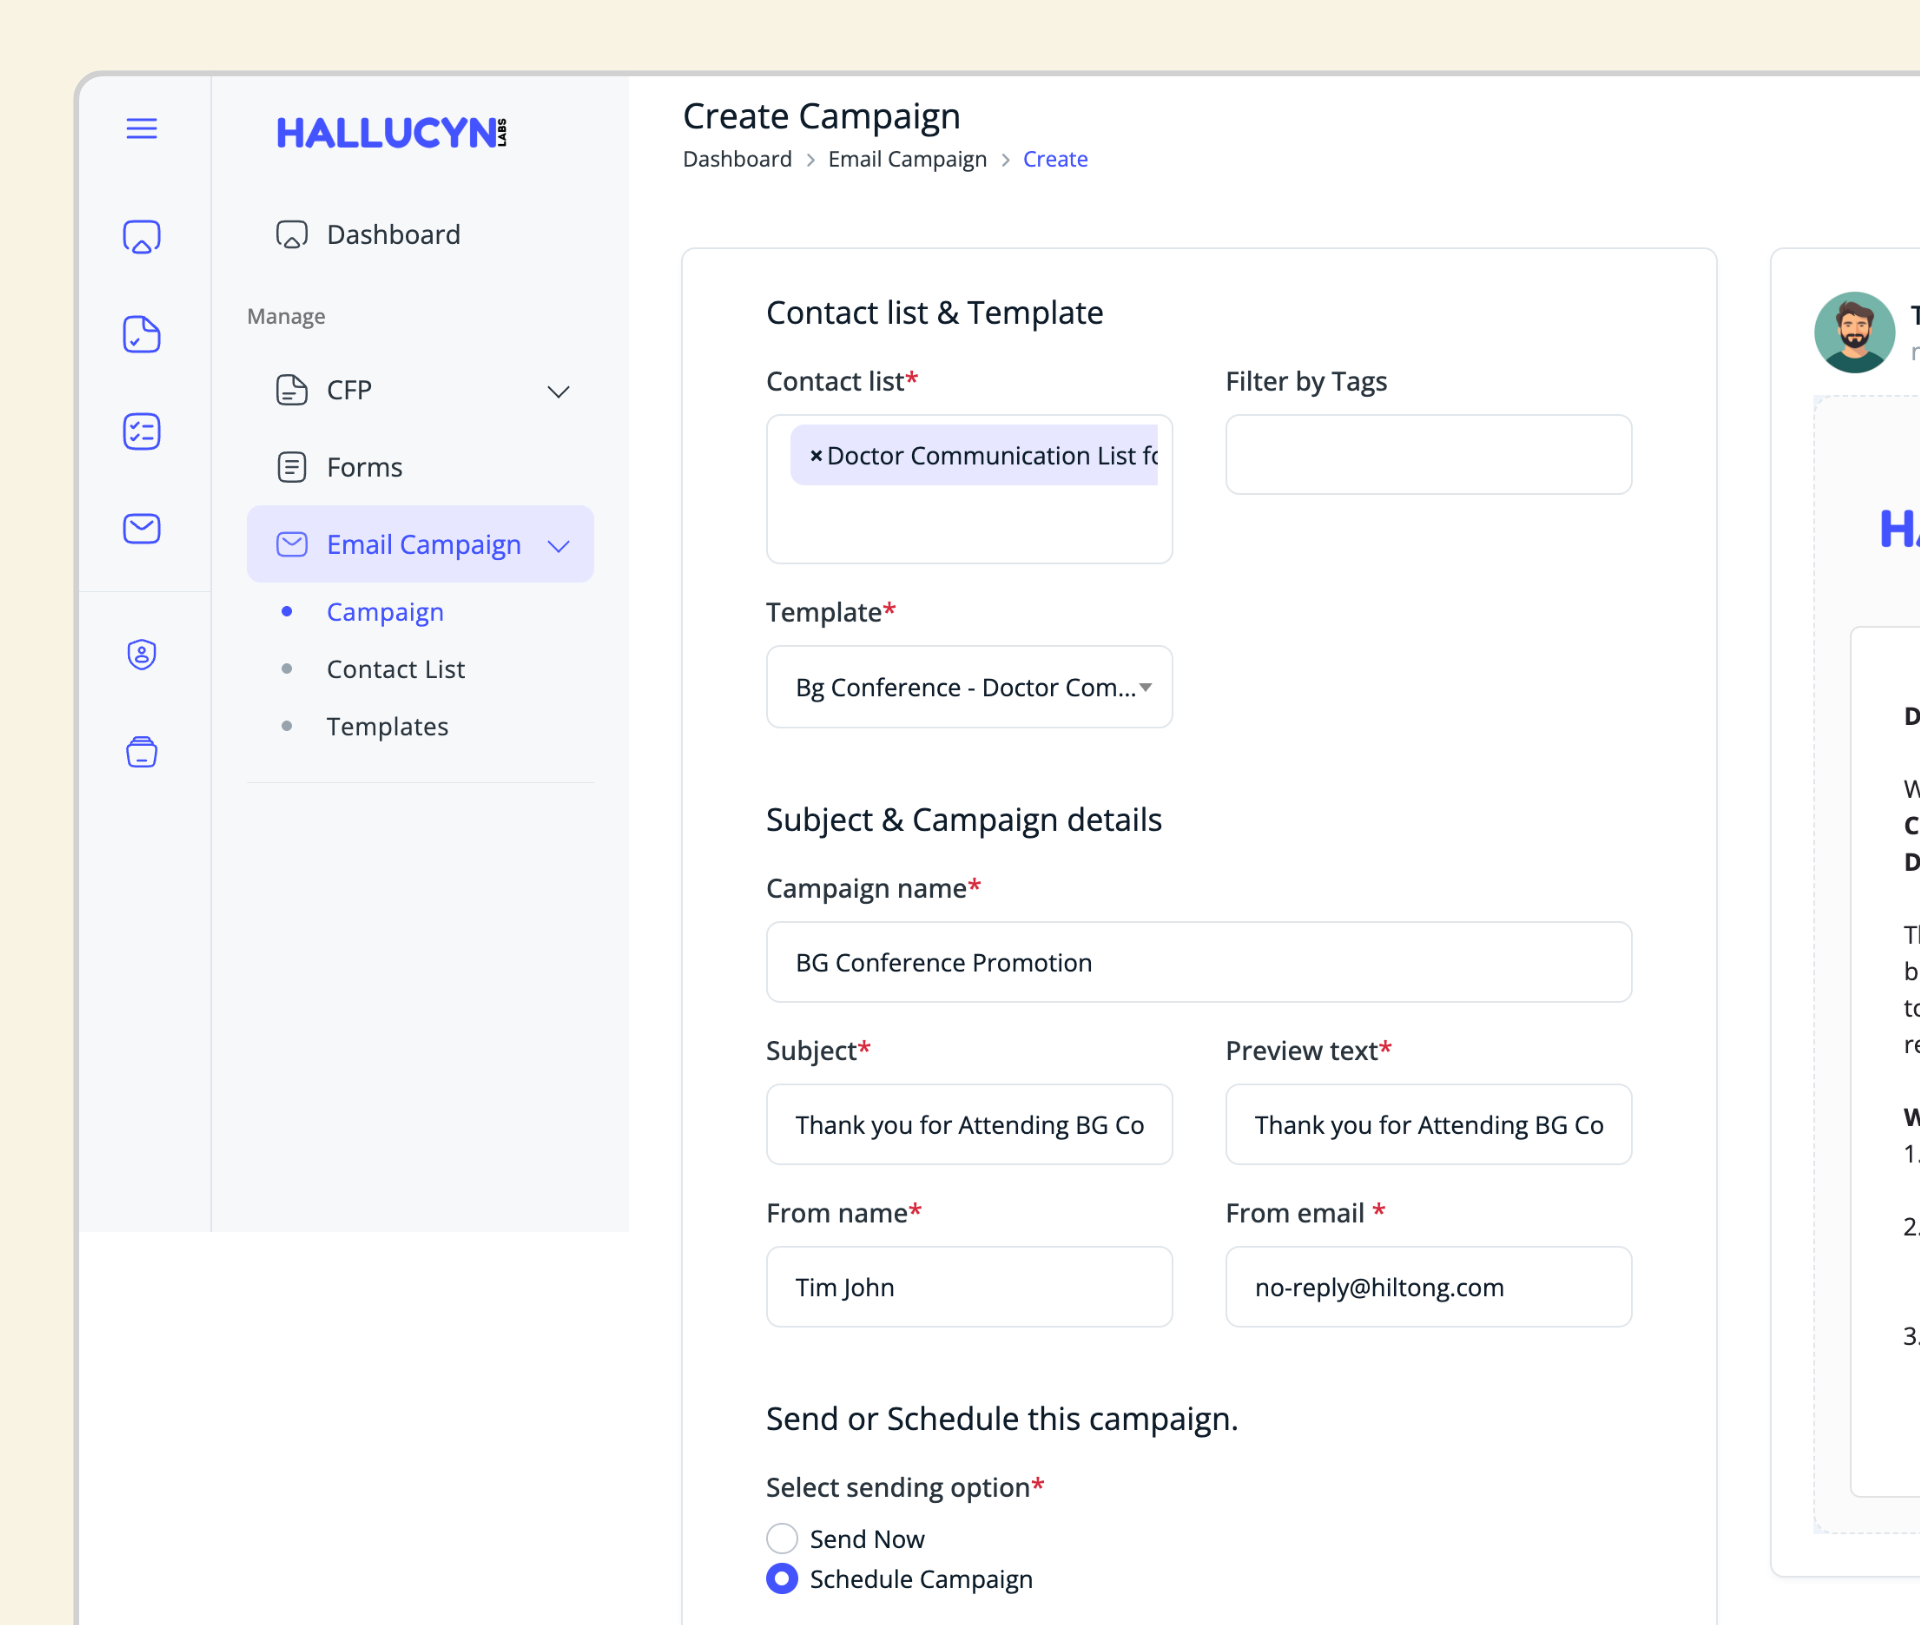Click the hamburger menu icon to collapse sidebar
Image resolution: width=1920 pixels, height=1625 pixels.
pos(142,128)
